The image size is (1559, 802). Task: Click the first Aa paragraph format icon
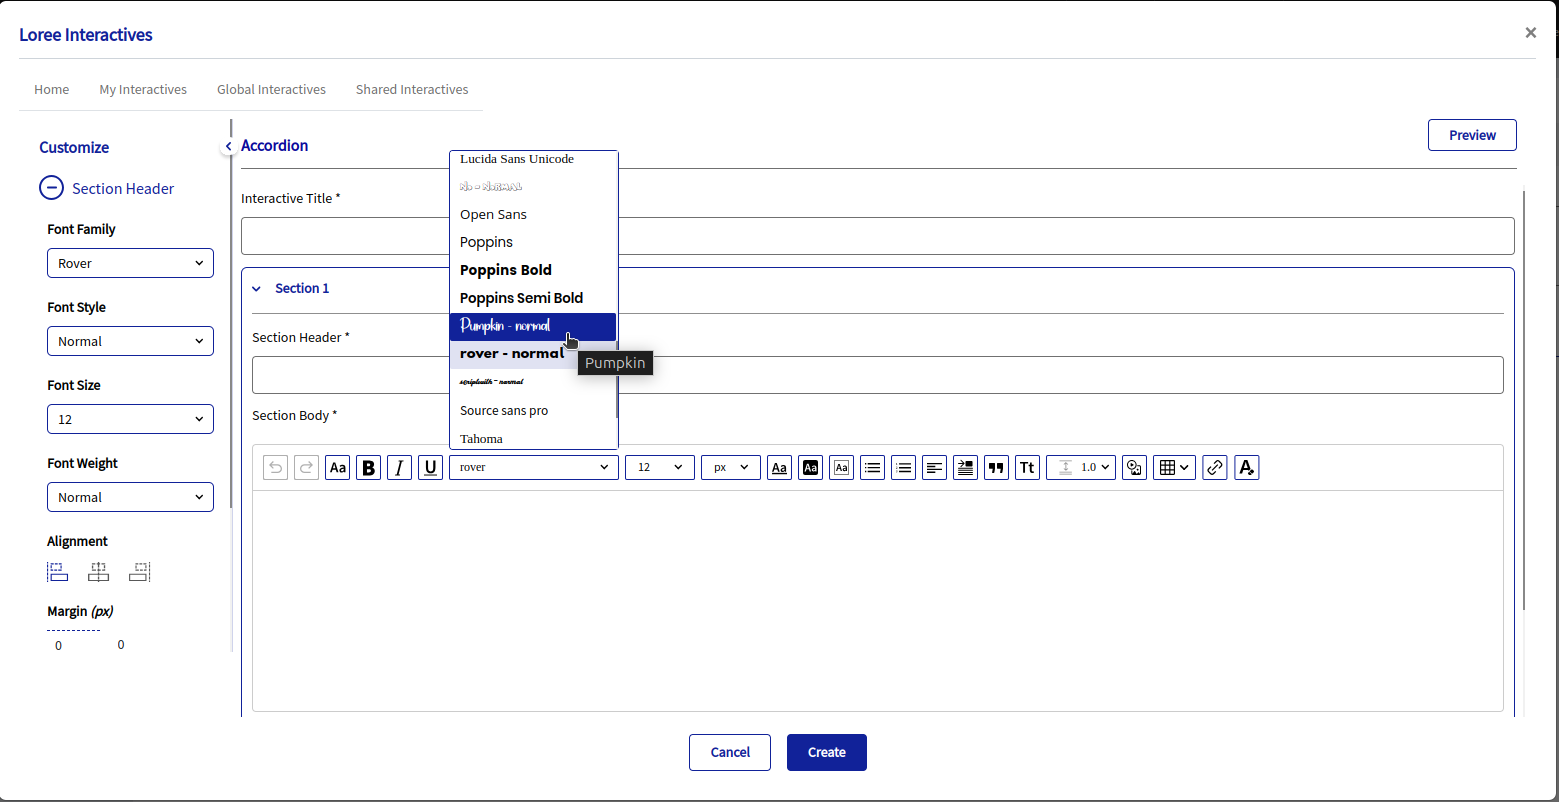[x=338, y=467]
